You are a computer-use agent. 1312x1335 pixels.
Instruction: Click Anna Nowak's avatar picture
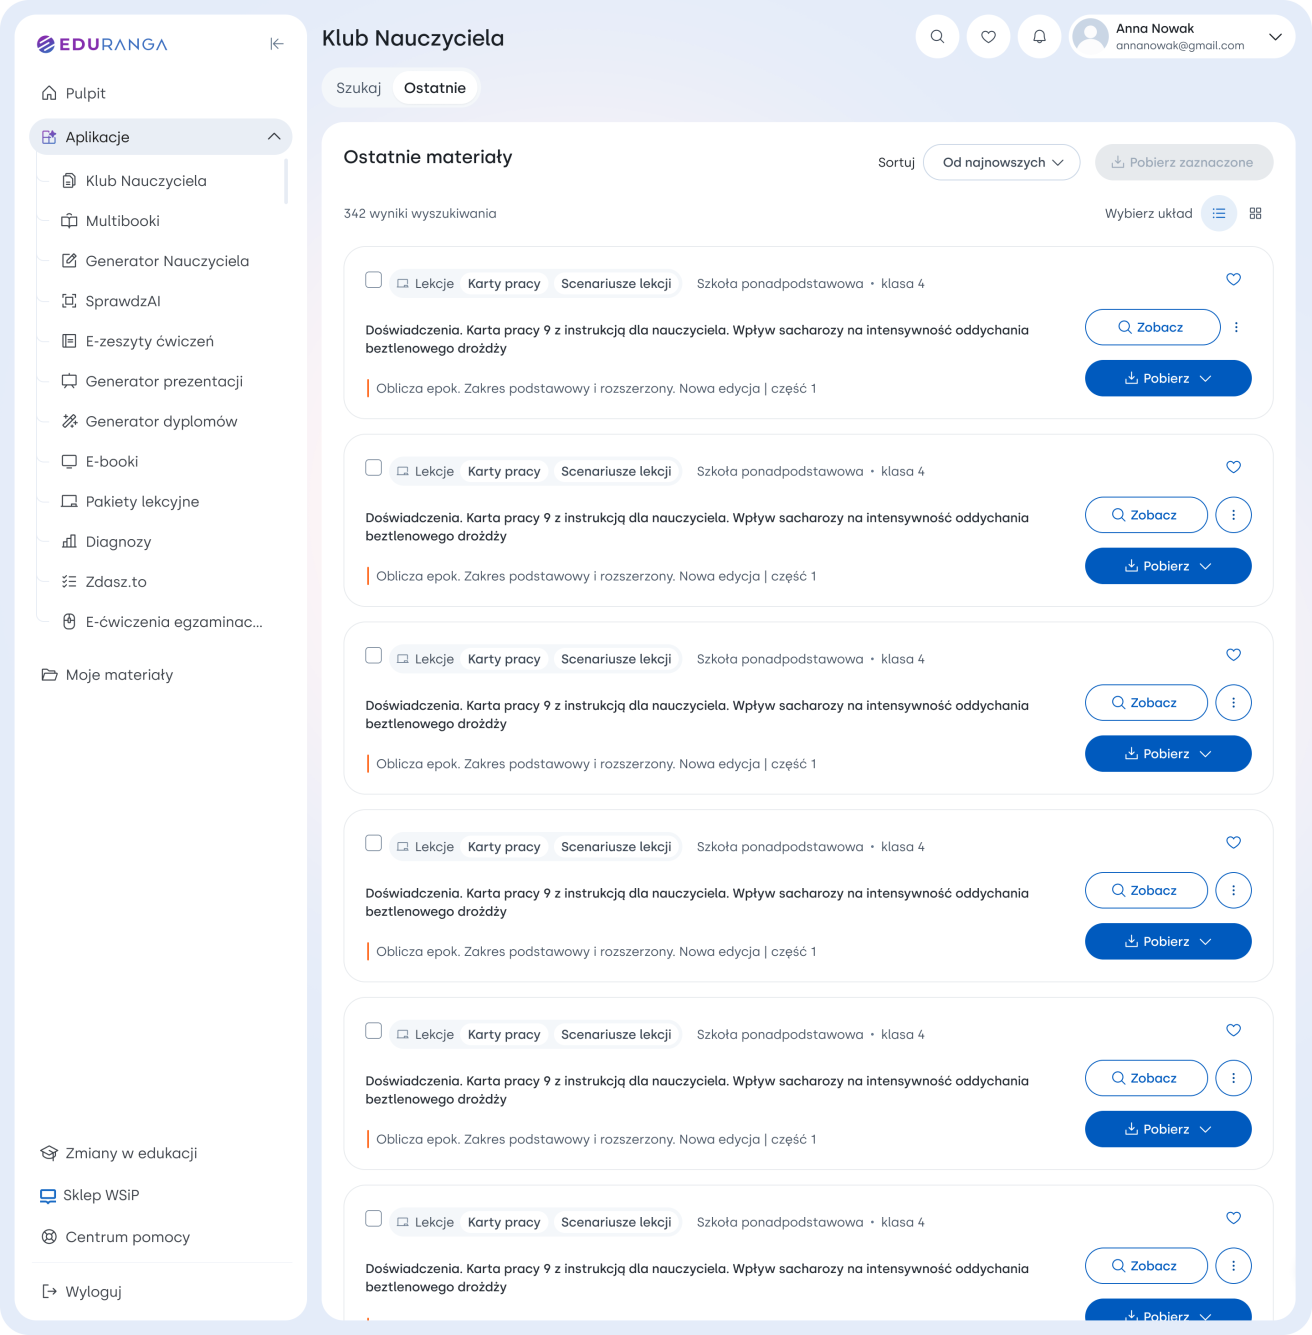click(x=1090, y=37)
